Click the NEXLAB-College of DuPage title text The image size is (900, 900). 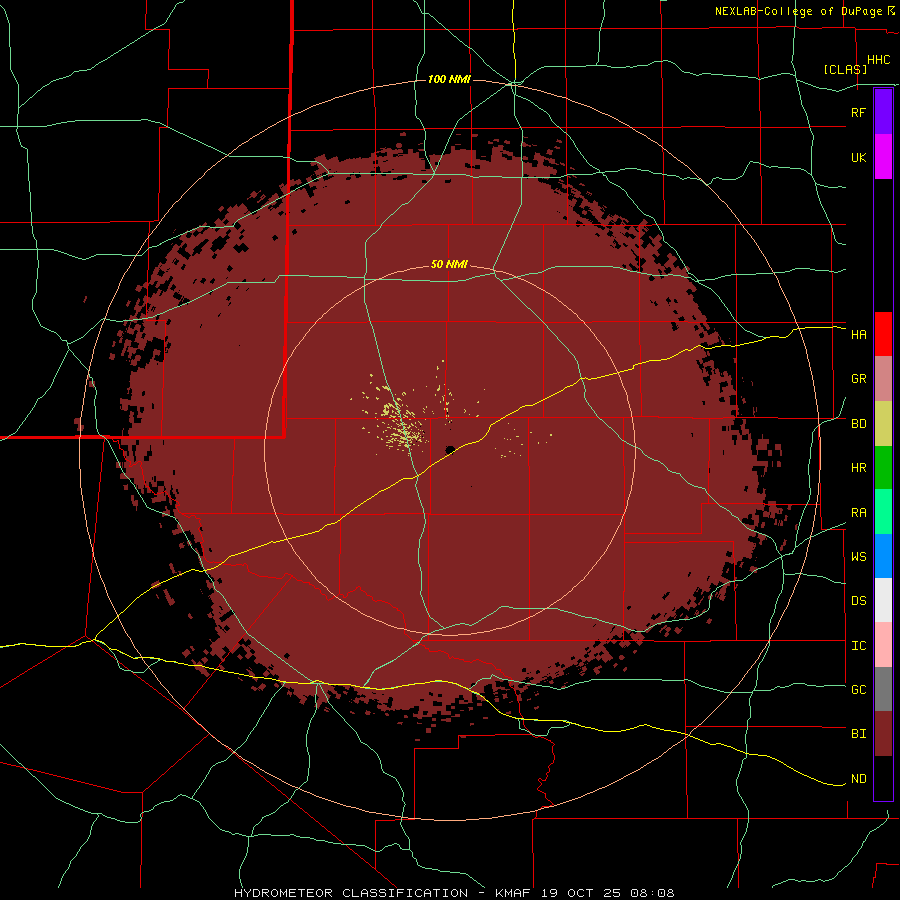point(798,11)
